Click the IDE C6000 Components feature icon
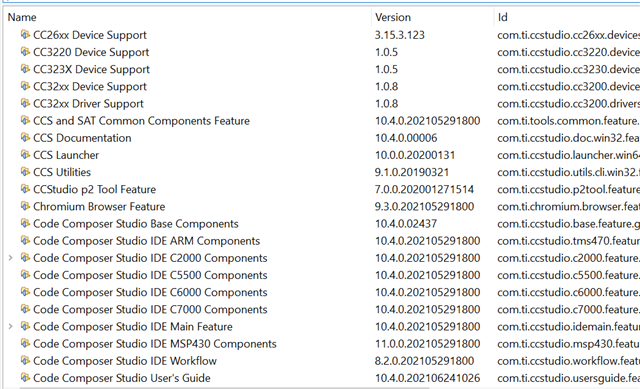The height and width of the screenshot is (389, 640). point(25,292)
